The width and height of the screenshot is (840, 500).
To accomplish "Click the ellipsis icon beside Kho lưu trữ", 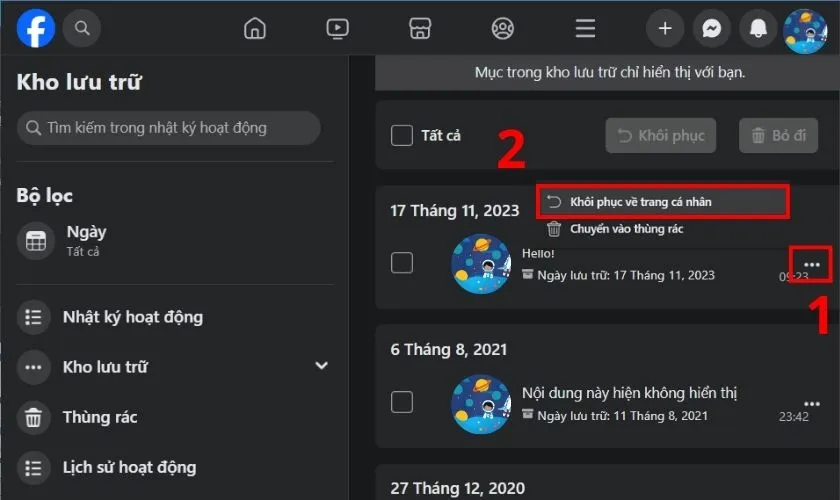I will pos(33,367).
